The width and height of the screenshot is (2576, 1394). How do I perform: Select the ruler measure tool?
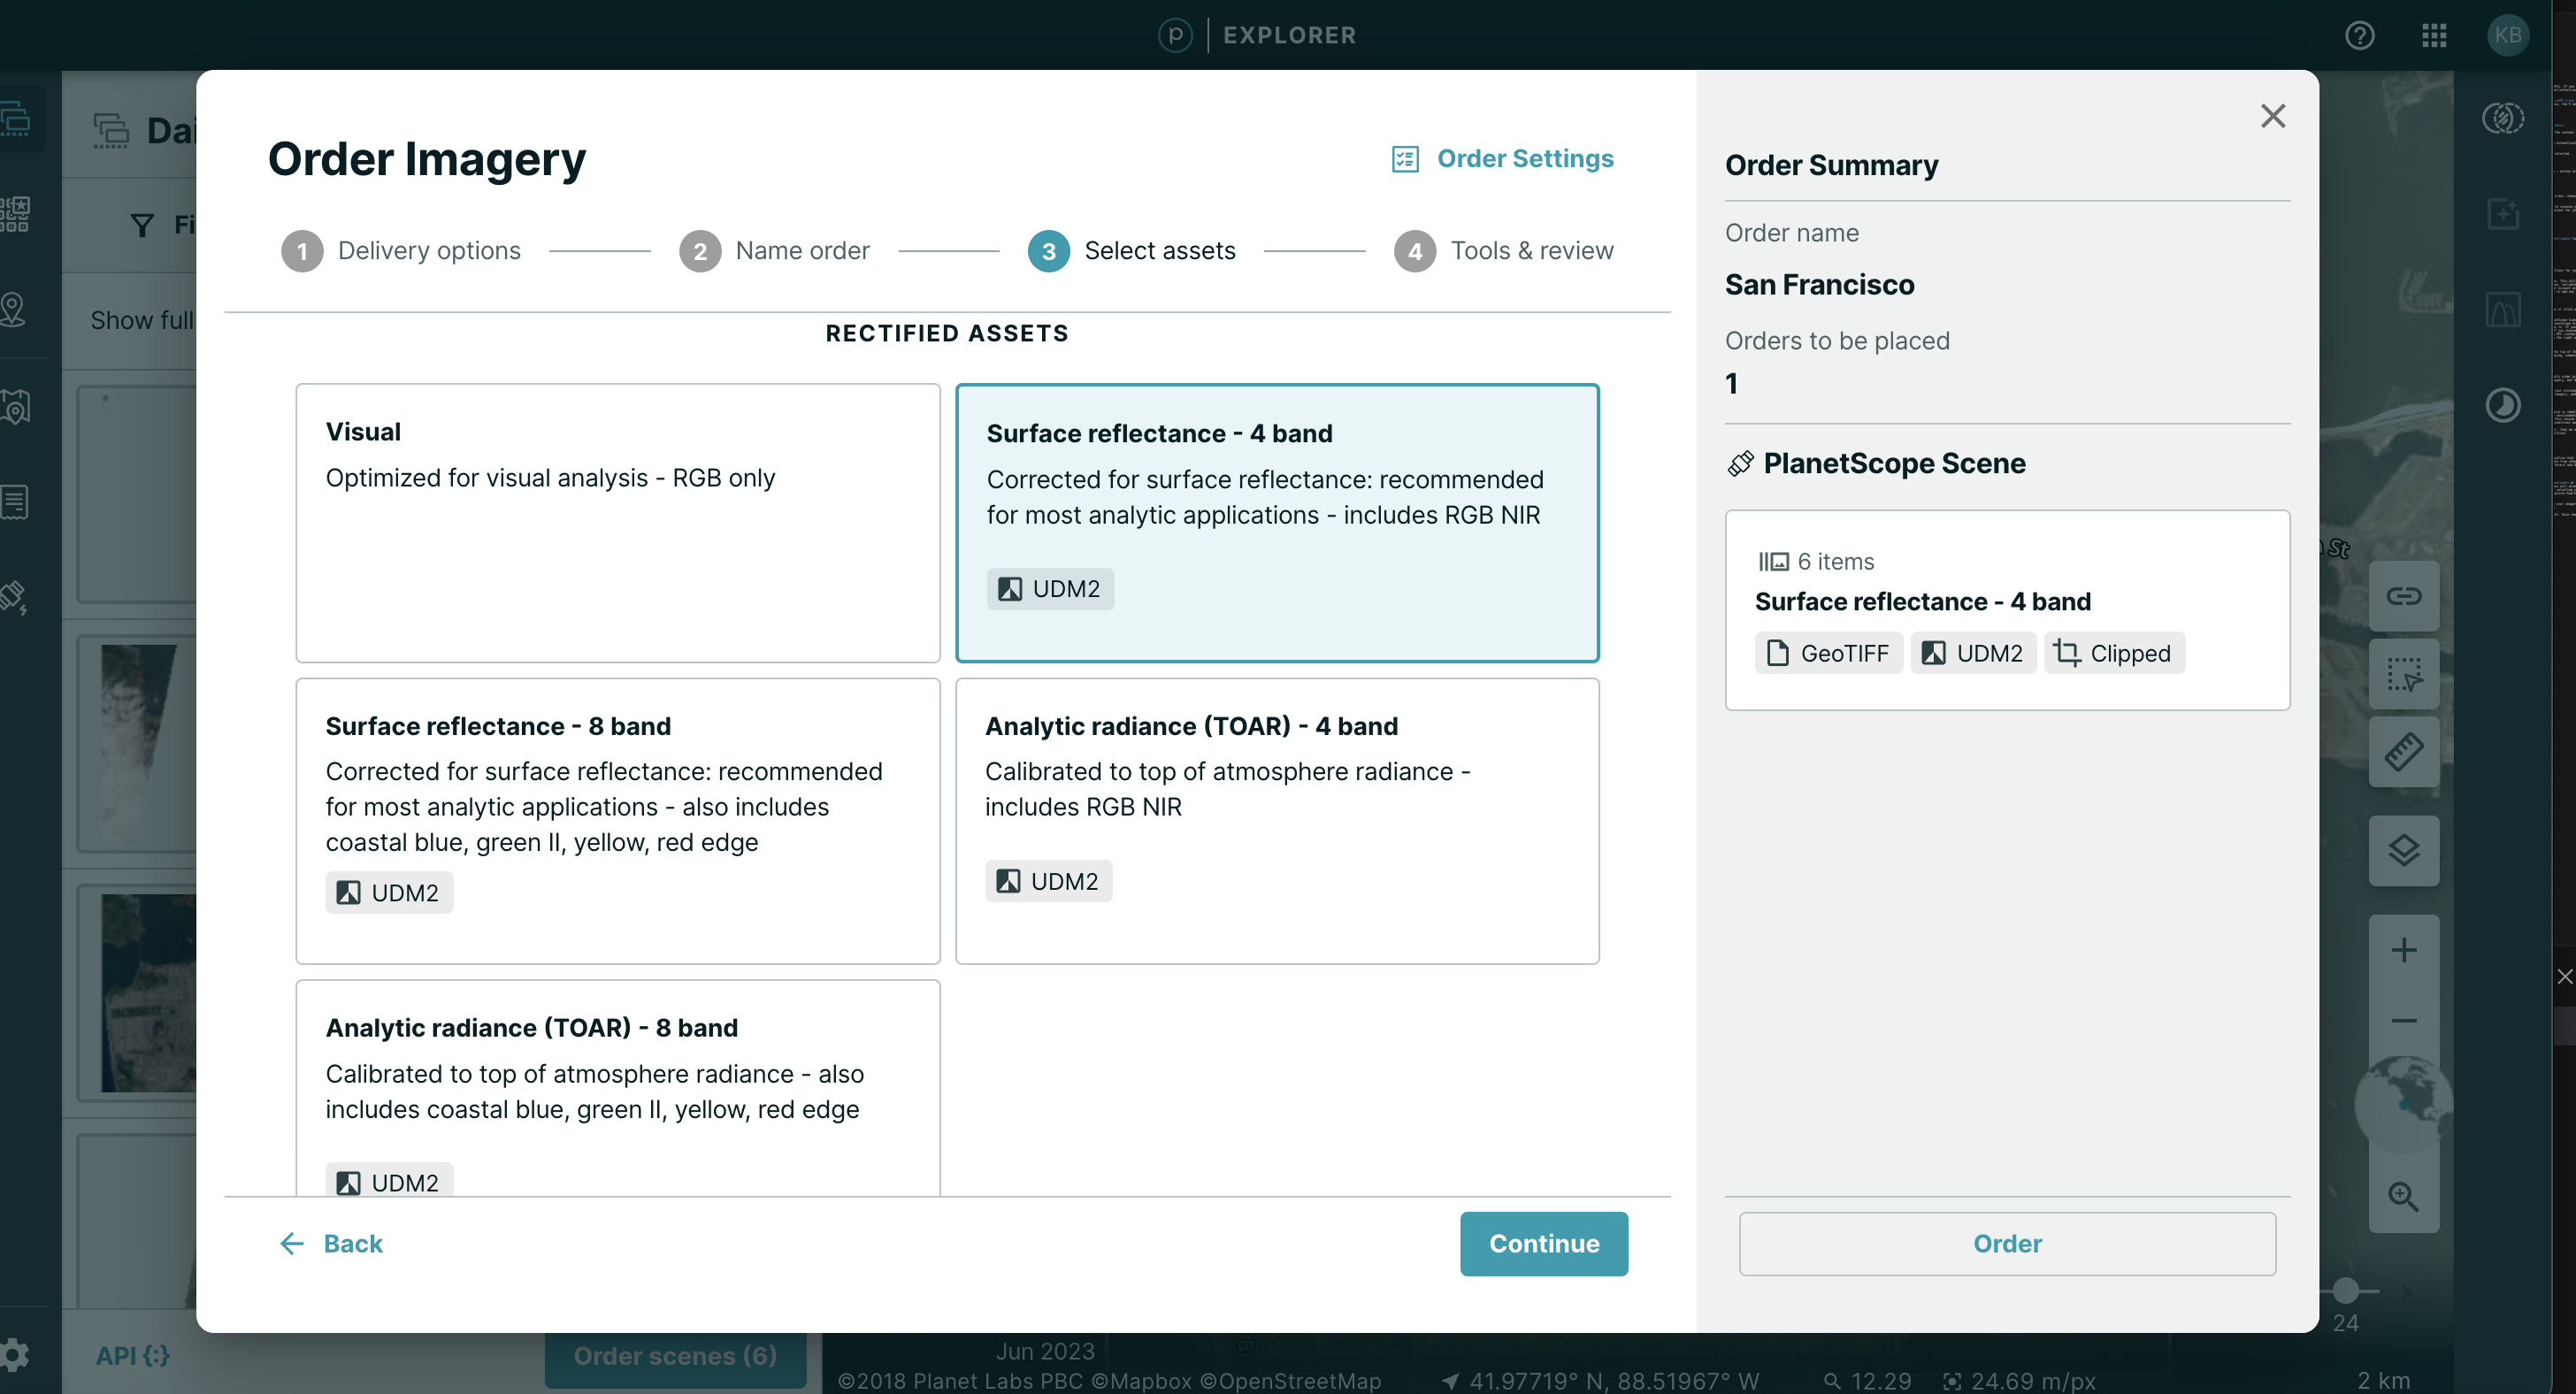point(2403,752)
